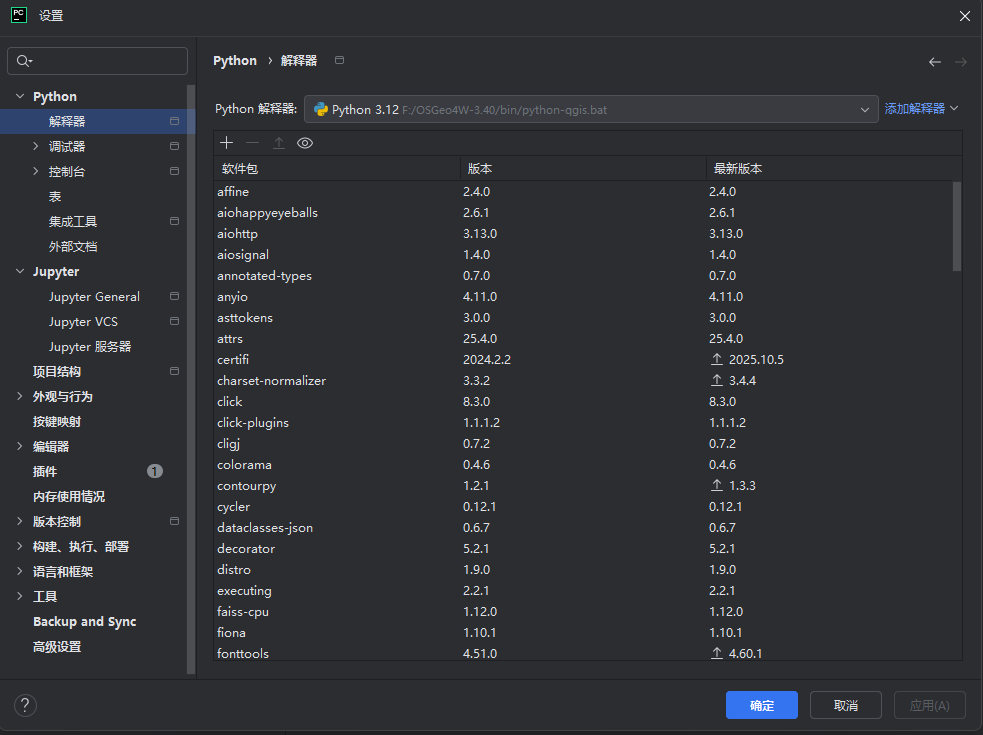Screen dimensions: 983x735
Task: Expand the 工具 section
Action: coord(19,596)
